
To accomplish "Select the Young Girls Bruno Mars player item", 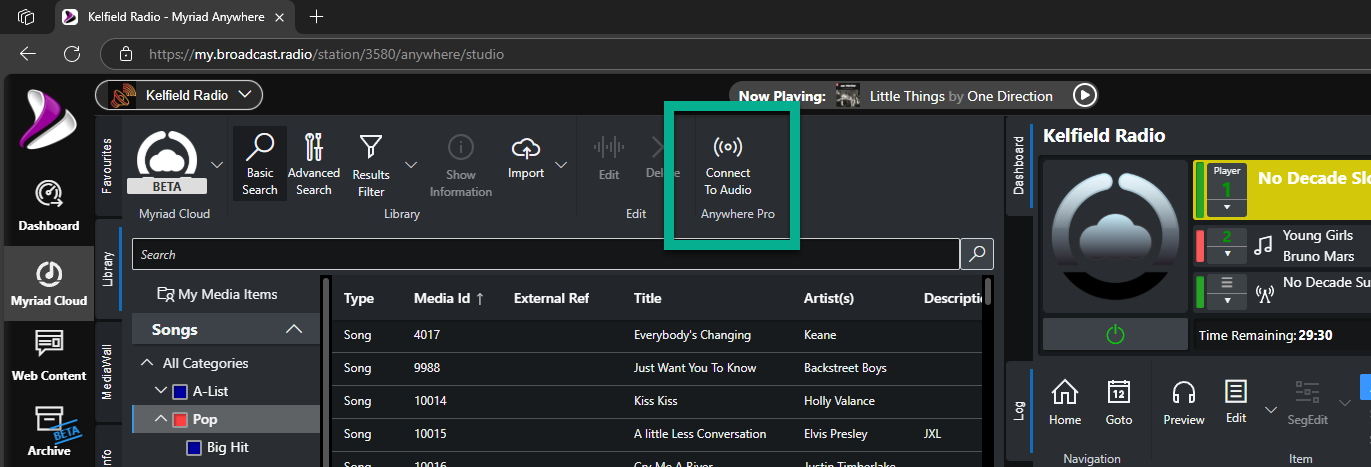I will click(x=1282, y=245).
